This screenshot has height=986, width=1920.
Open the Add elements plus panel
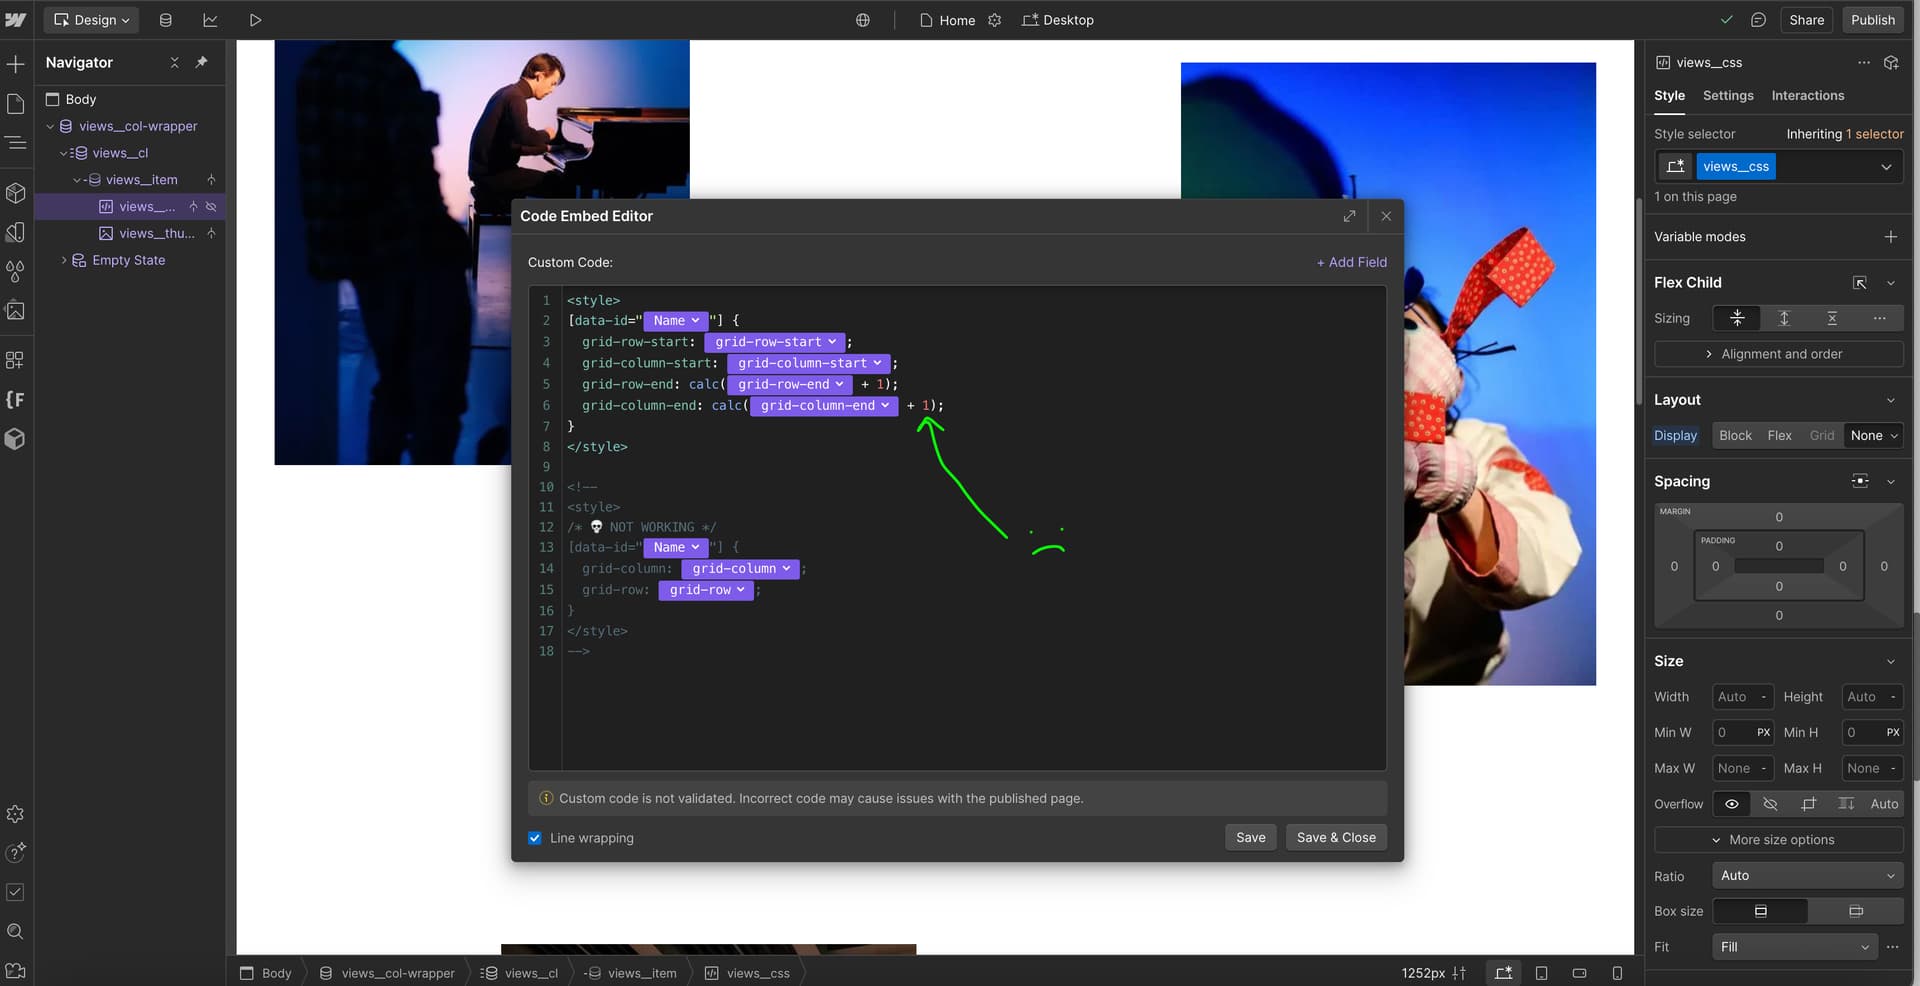(15, 65)
